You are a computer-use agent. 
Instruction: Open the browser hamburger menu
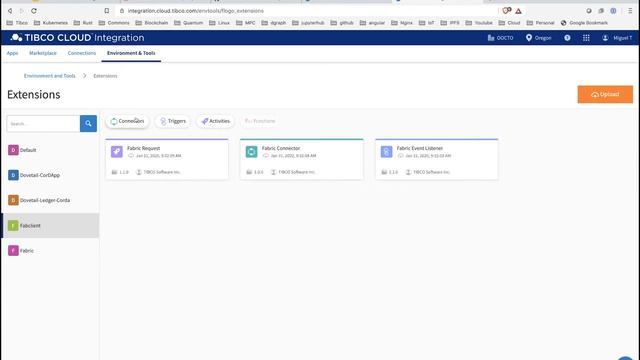pyautogui.click(x=630, y=11)
